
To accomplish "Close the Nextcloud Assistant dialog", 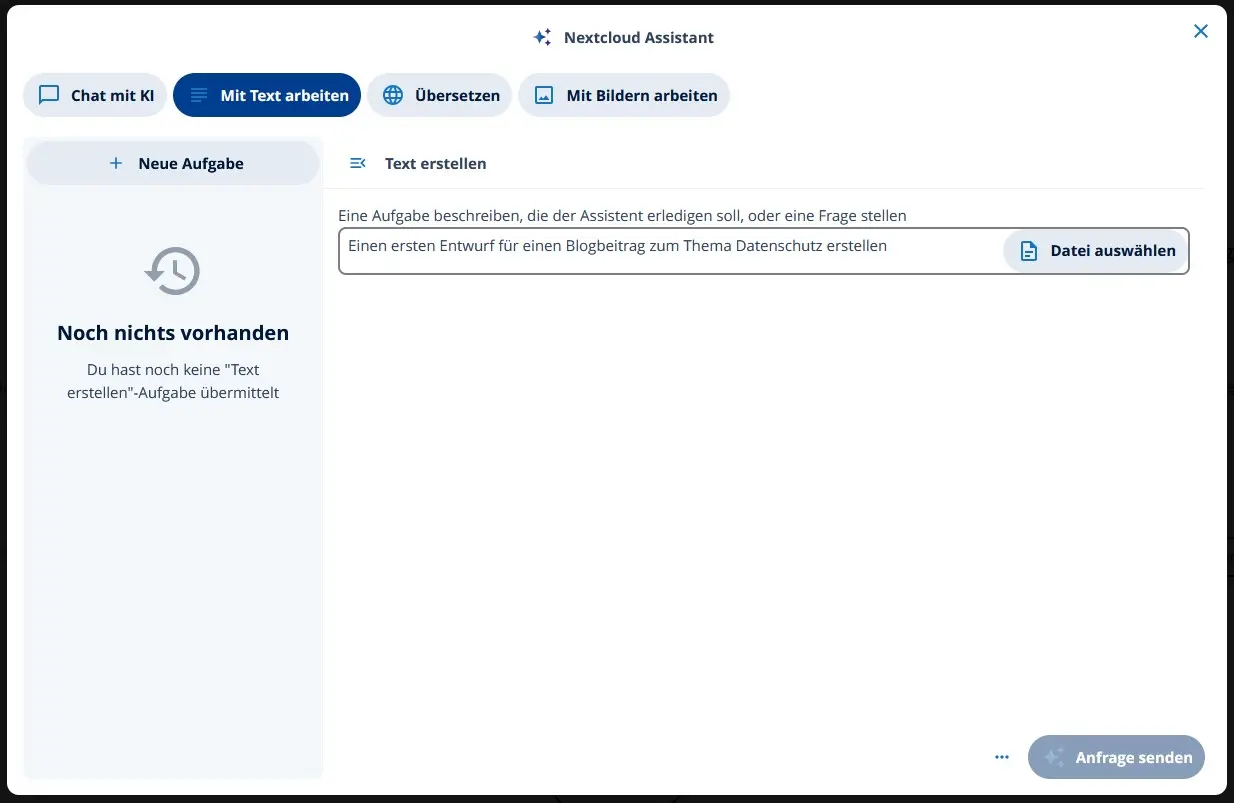I will 1200,31.
